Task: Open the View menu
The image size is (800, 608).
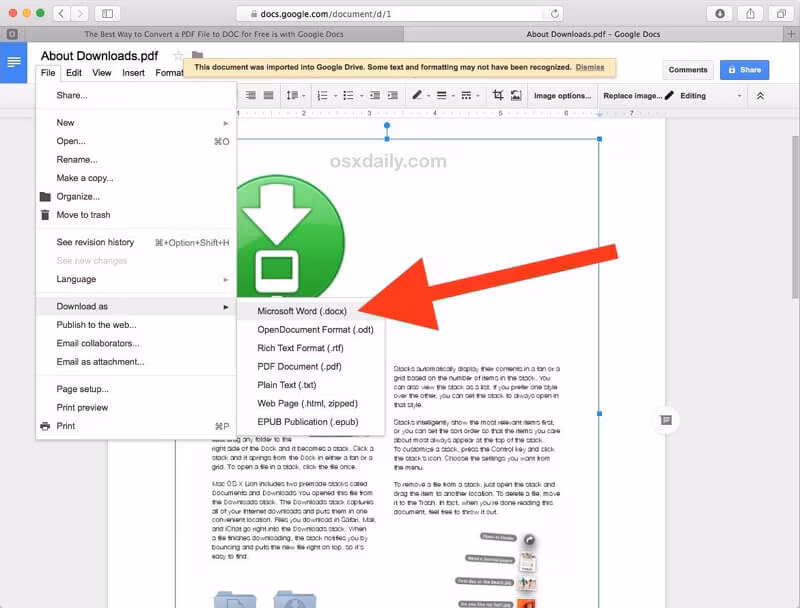Action: click(102, 73)
